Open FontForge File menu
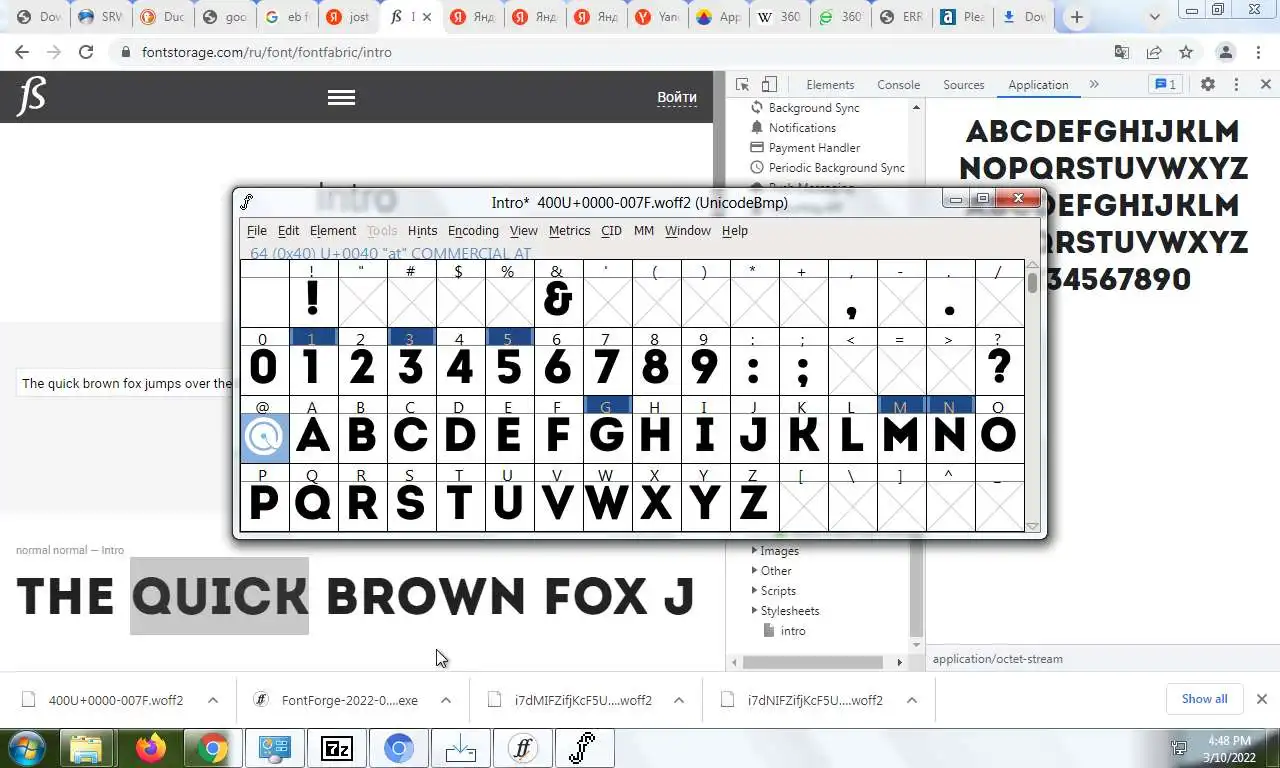Screen dimensions: 1280x768 point(257,231)
